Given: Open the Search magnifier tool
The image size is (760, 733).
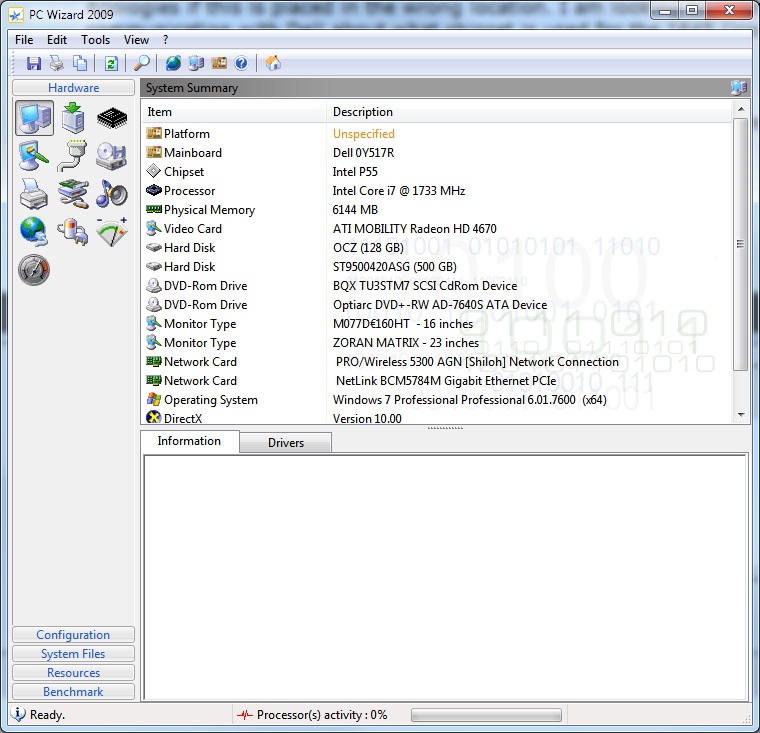Looking at the screenshot, I should point(142,63).
